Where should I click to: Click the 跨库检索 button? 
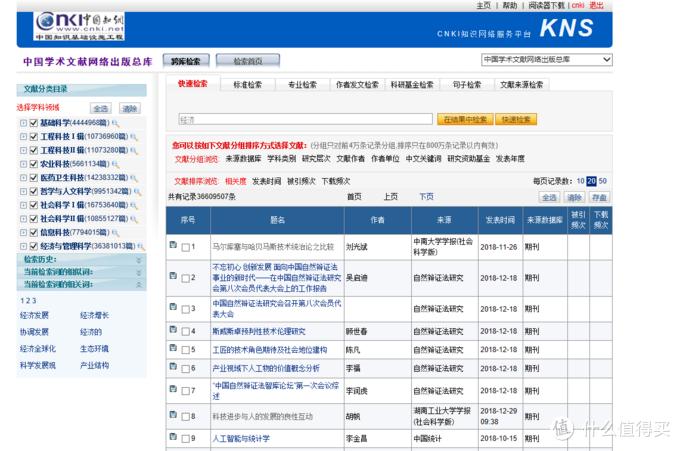click(186, 61)
